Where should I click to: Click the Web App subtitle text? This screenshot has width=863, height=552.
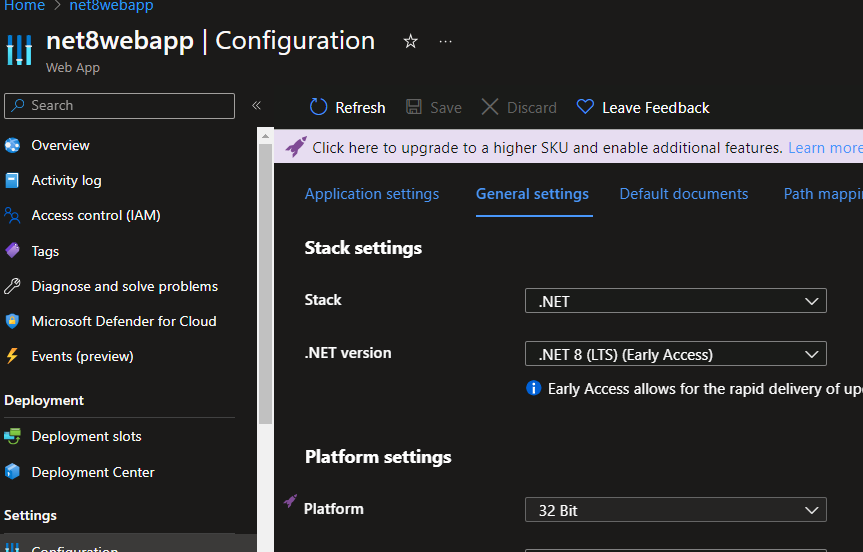pyautogui.click(x=73, y=68)
